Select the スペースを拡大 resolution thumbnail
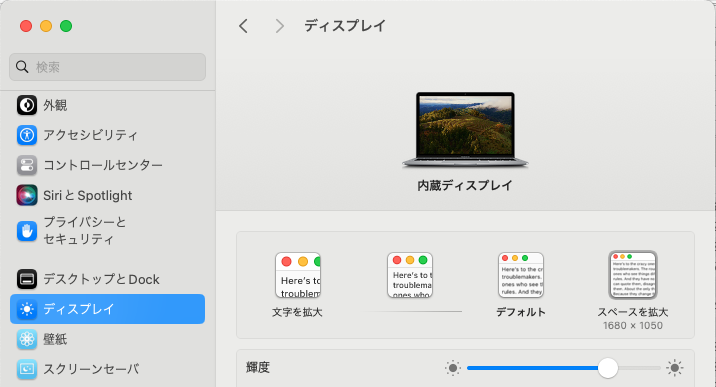Viewport: 716px width, 387px height. [x=633, y=275]
